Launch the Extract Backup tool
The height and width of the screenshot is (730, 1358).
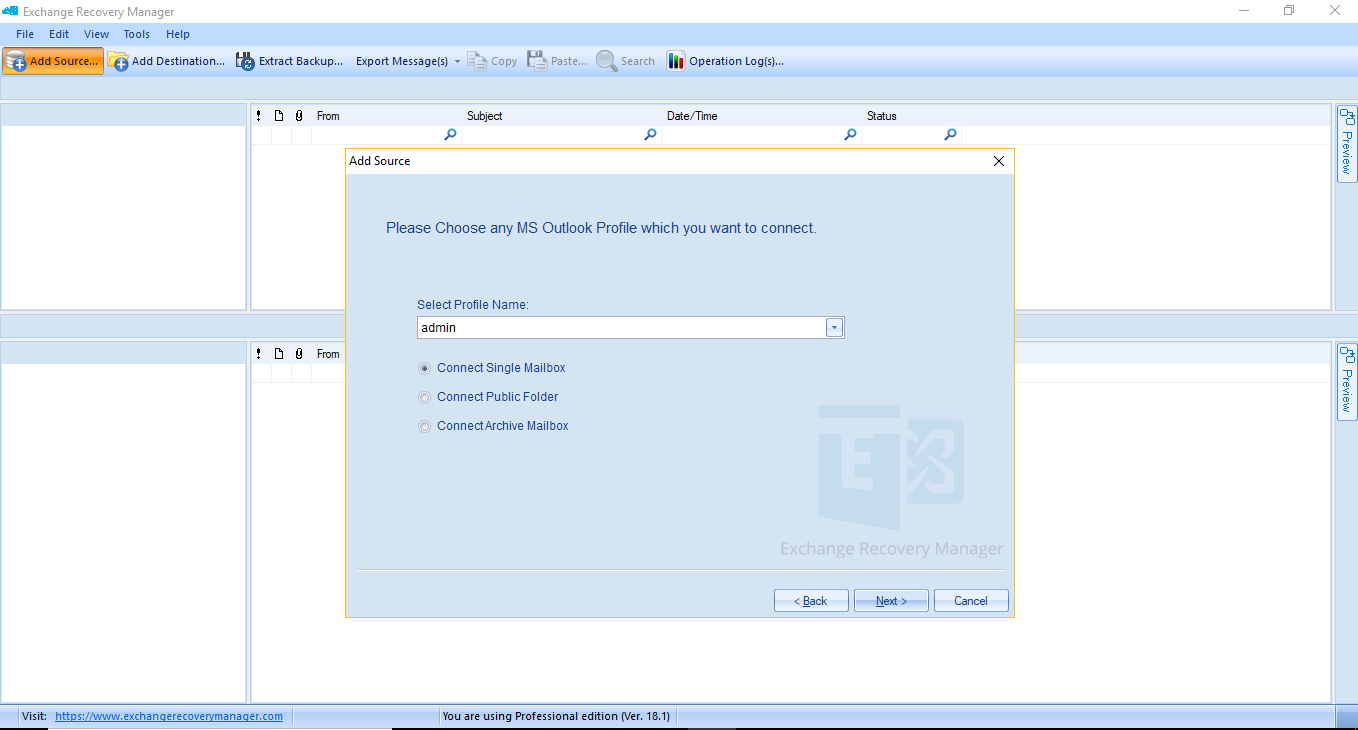click(x=290, y=61)
